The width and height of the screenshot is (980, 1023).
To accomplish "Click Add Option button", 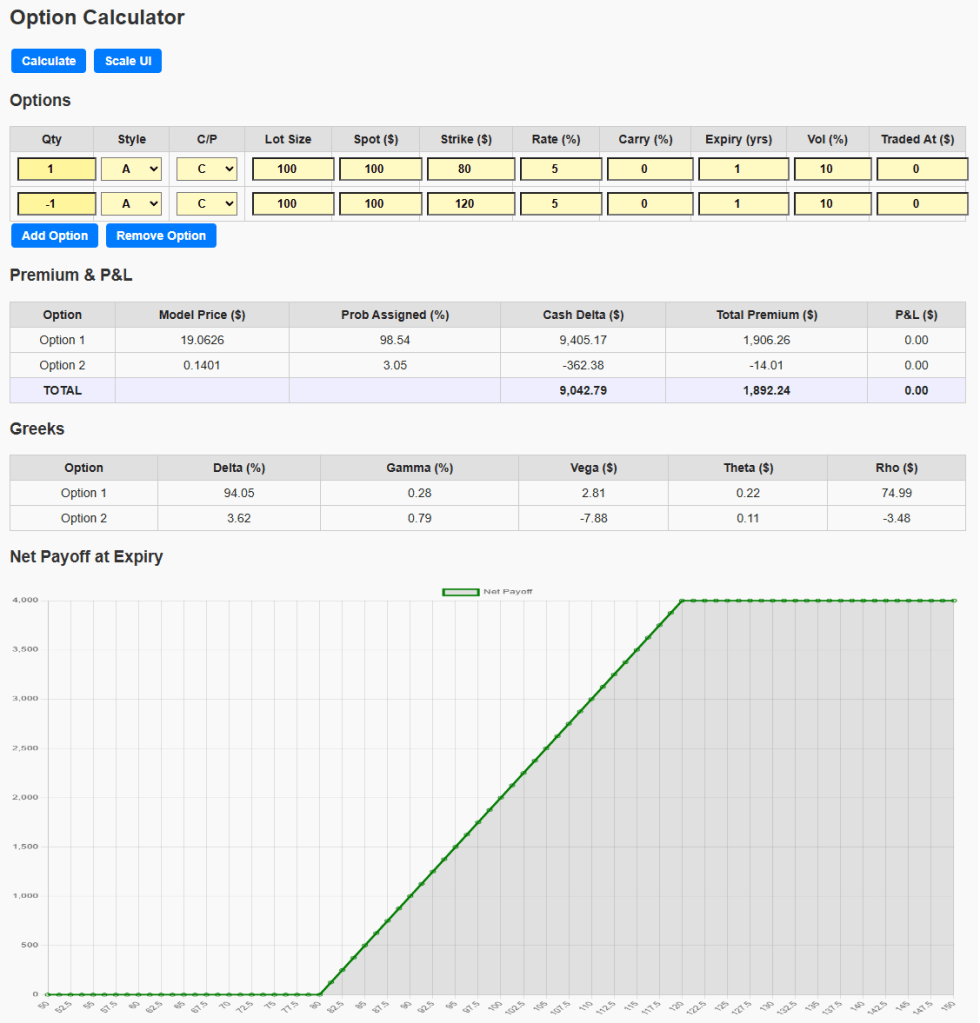I will pyautogui.click(x=55, y=236).
